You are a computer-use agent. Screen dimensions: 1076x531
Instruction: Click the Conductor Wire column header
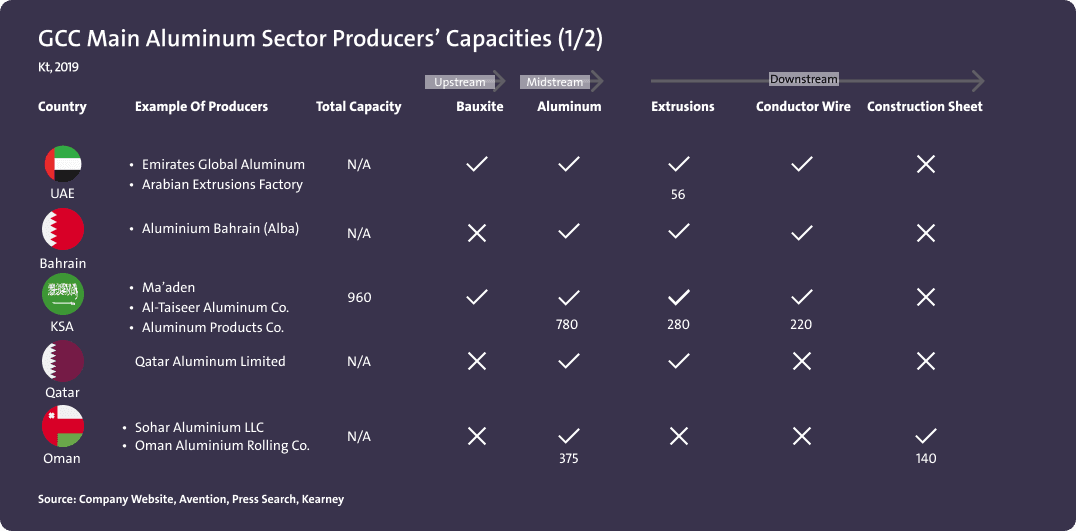click(x=803, y=107)
